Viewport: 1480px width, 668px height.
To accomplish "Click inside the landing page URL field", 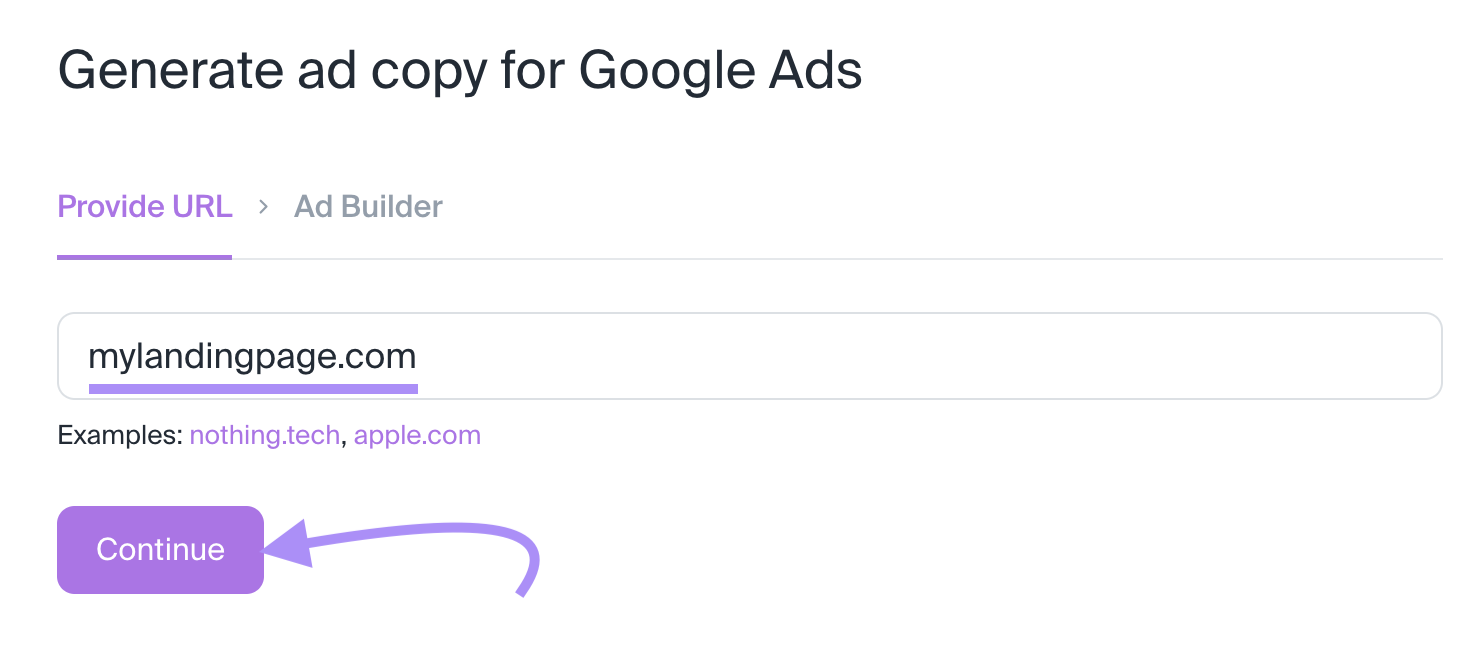I will (x=700, y=355).
